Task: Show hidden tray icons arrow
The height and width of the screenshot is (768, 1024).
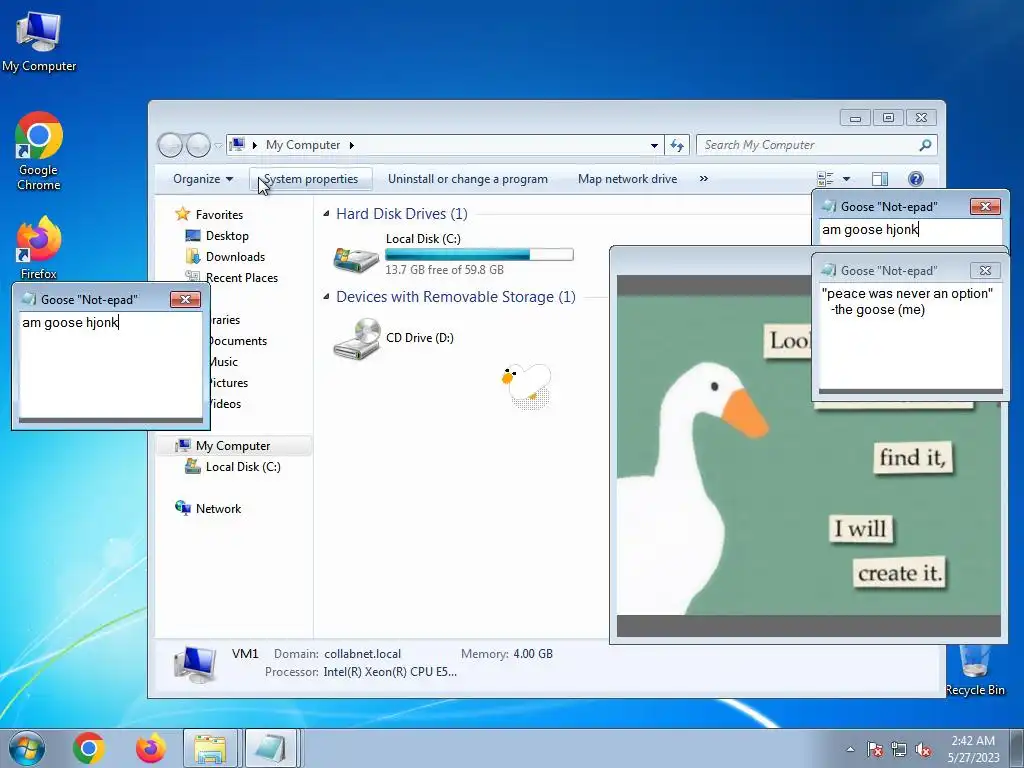Action: pyautogui.click(x=850, y=750)
